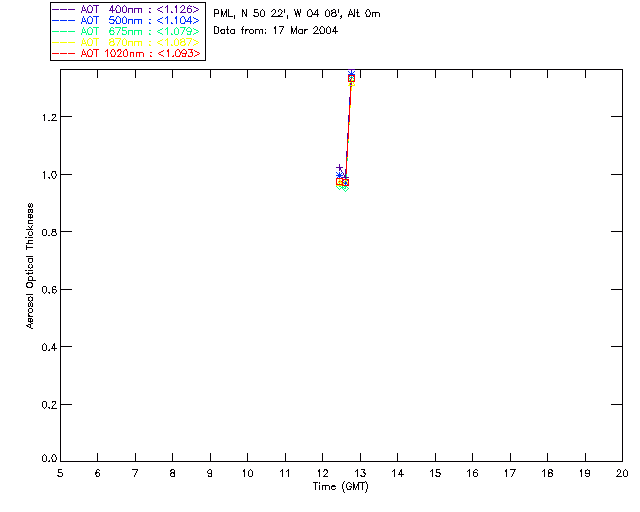This screenshot has height=512, width=640.
Task: Click the 1.2 y-axis tick label
Action: pos(49,118)
